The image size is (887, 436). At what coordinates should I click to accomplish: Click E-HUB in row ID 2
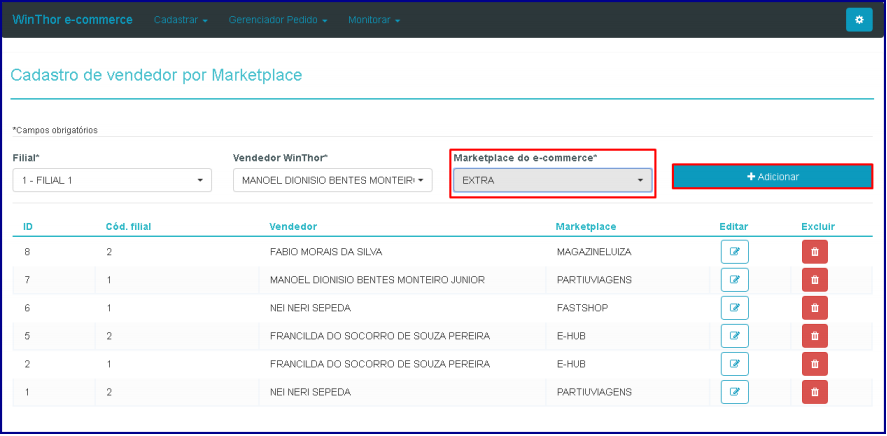(x=571, y=364)
